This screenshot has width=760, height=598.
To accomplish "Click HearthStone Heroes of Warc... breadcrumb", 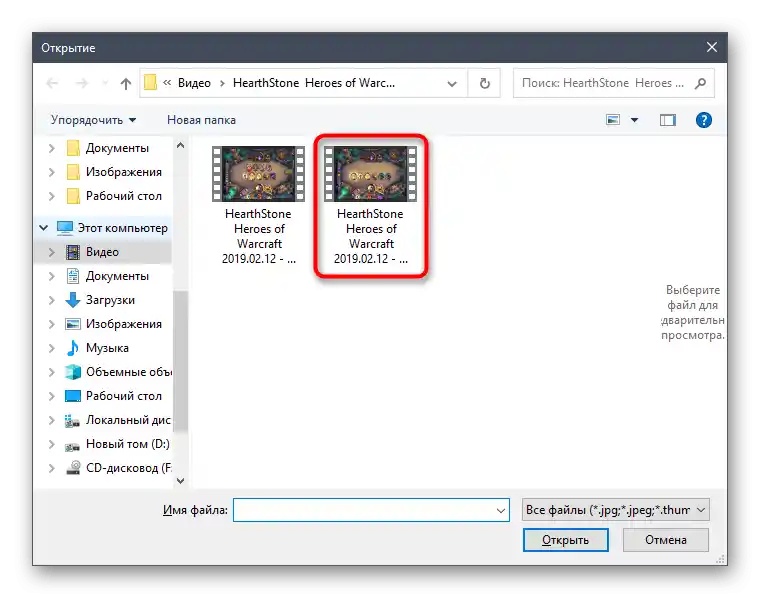I will (x=314, y=83).
